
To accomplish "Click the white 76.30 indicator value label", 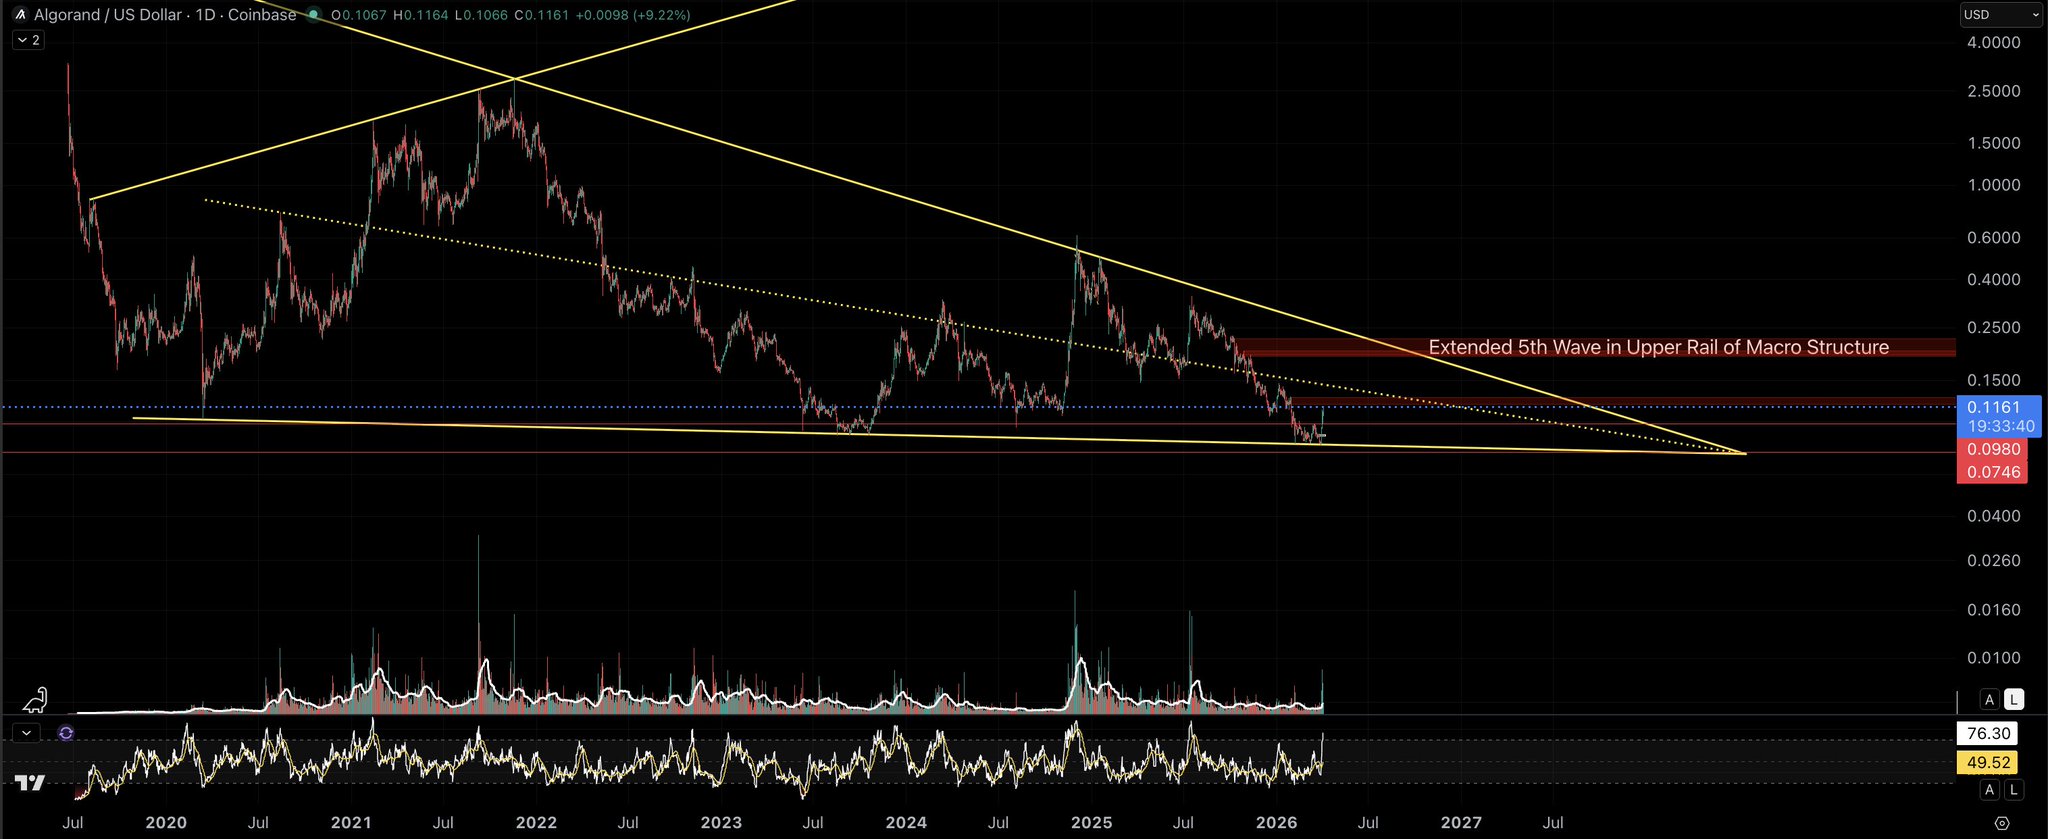I will tap(1988, 733).
